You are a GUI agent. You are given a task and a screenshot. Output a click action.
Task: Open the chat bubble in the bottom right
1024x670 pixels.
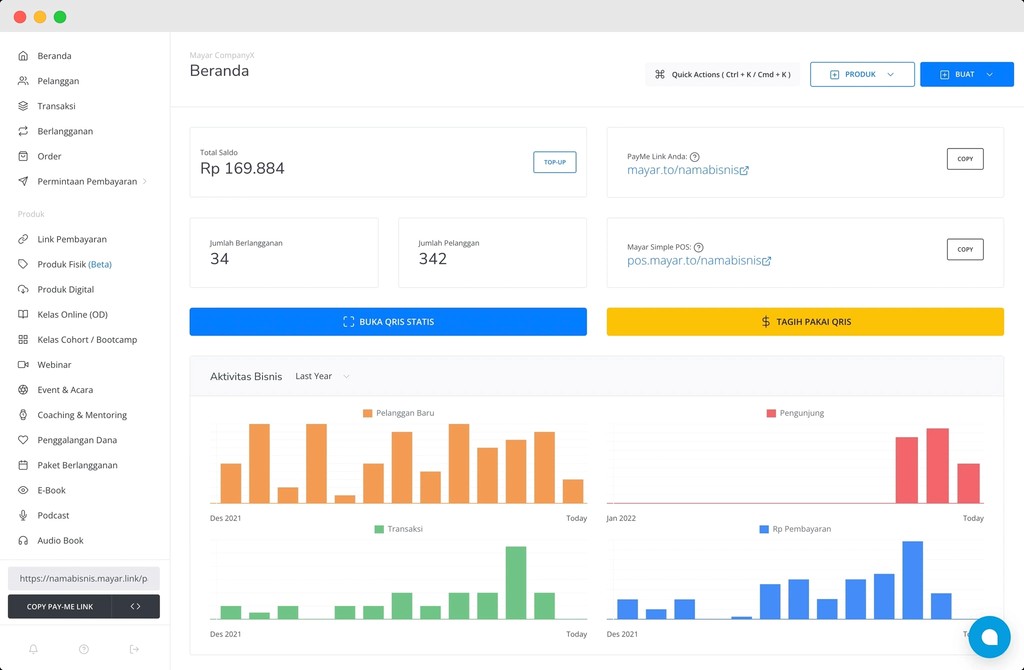point(989,637)
